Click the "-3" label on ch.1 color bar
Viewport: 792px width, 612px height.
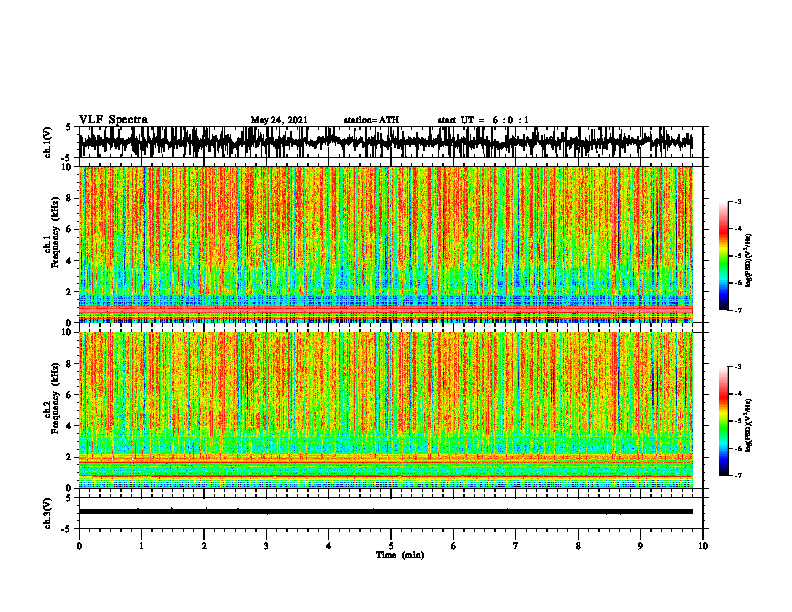pos(737,201)
